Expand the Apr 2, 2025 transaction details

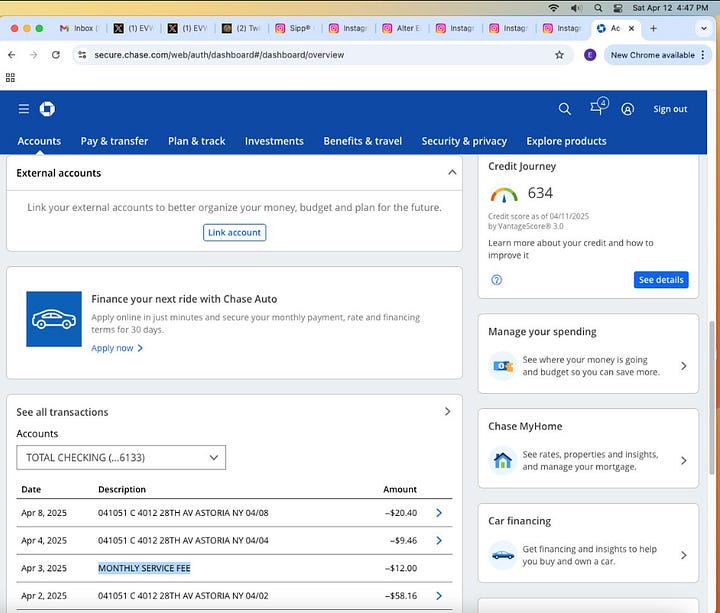pos(439,596)
